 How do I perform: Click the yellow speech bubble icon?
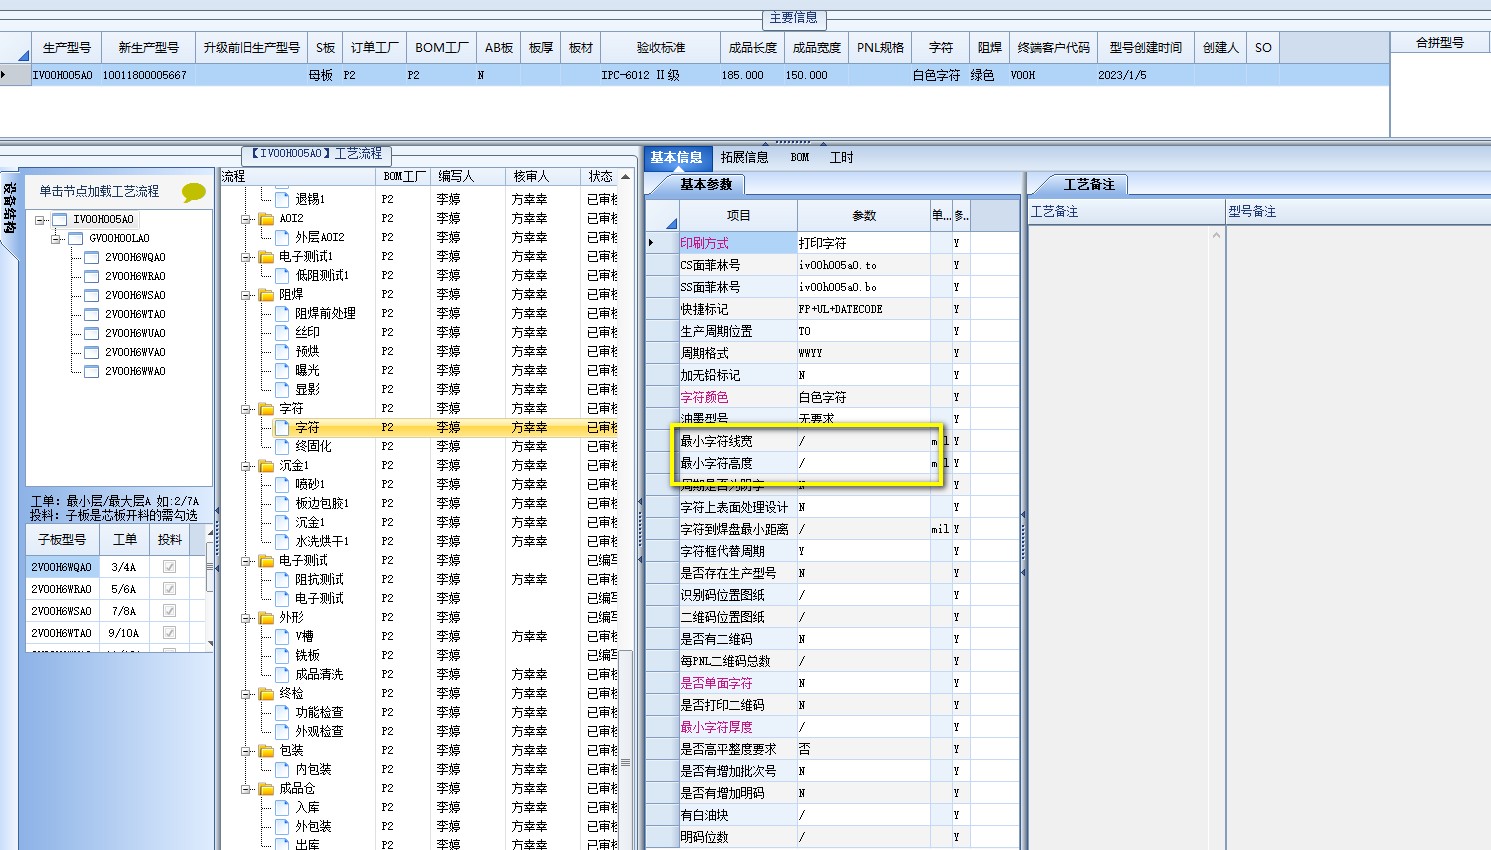tap(194, 191)
